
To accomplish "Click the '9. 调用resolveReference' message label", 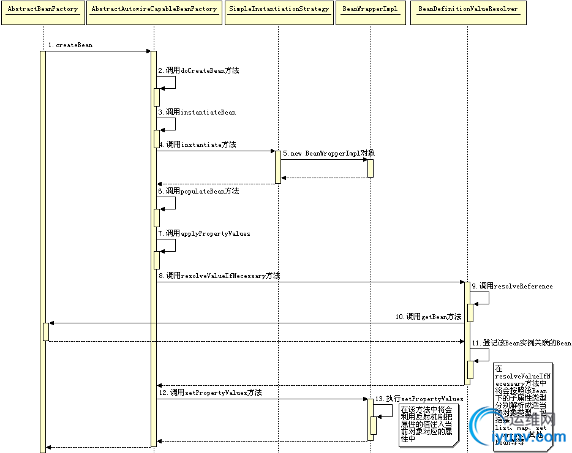I will click(512, 286).
